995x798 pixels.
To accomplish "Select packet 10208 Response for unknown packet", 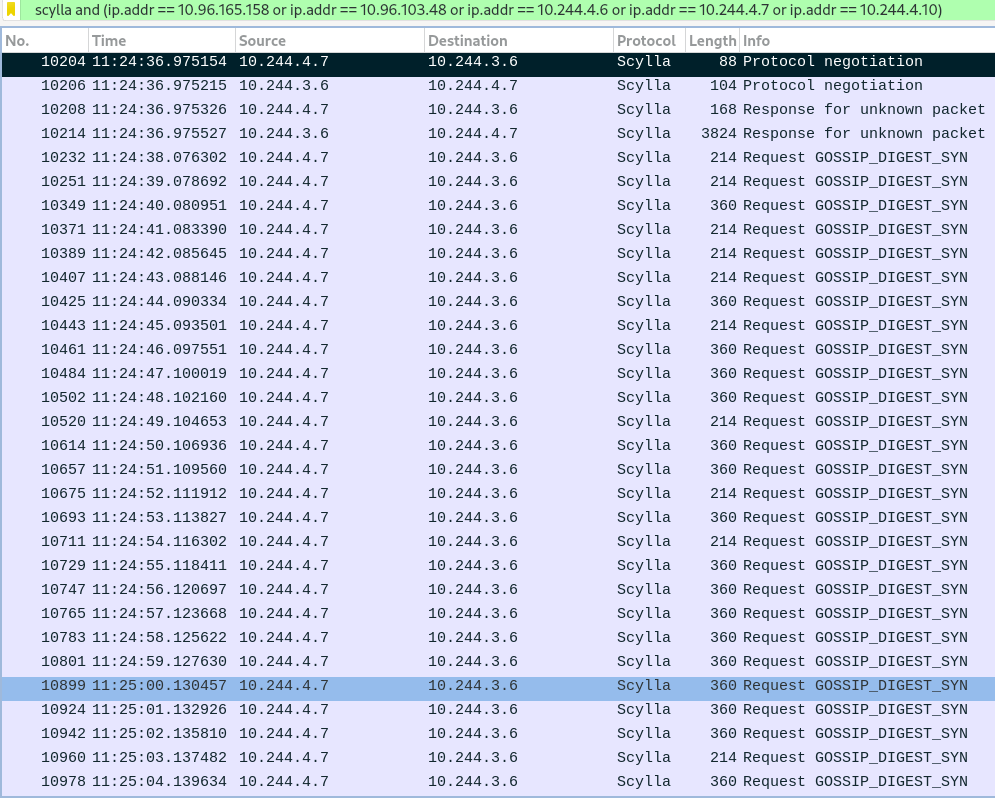I will (x=498, y=110).
